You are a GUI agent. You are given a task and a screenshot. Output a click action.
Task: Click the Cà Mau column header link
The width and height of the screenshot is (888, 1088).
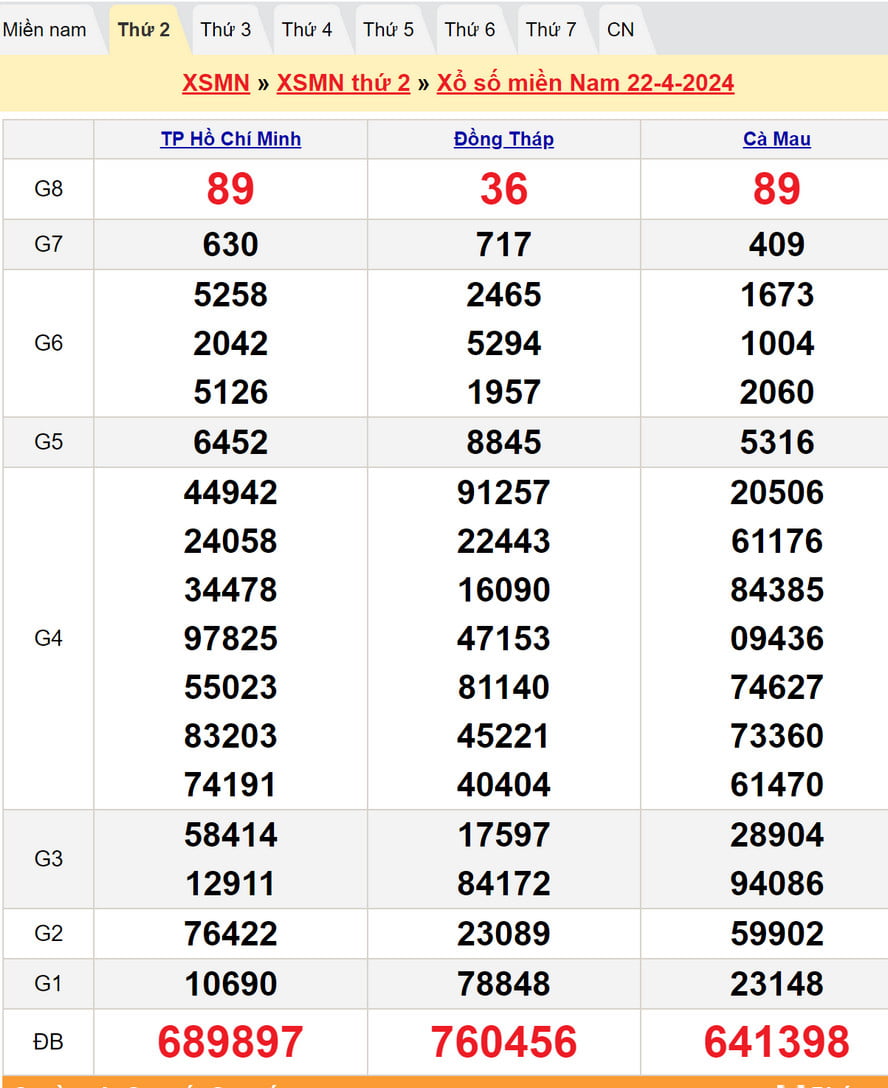click(x=776, y=140)
